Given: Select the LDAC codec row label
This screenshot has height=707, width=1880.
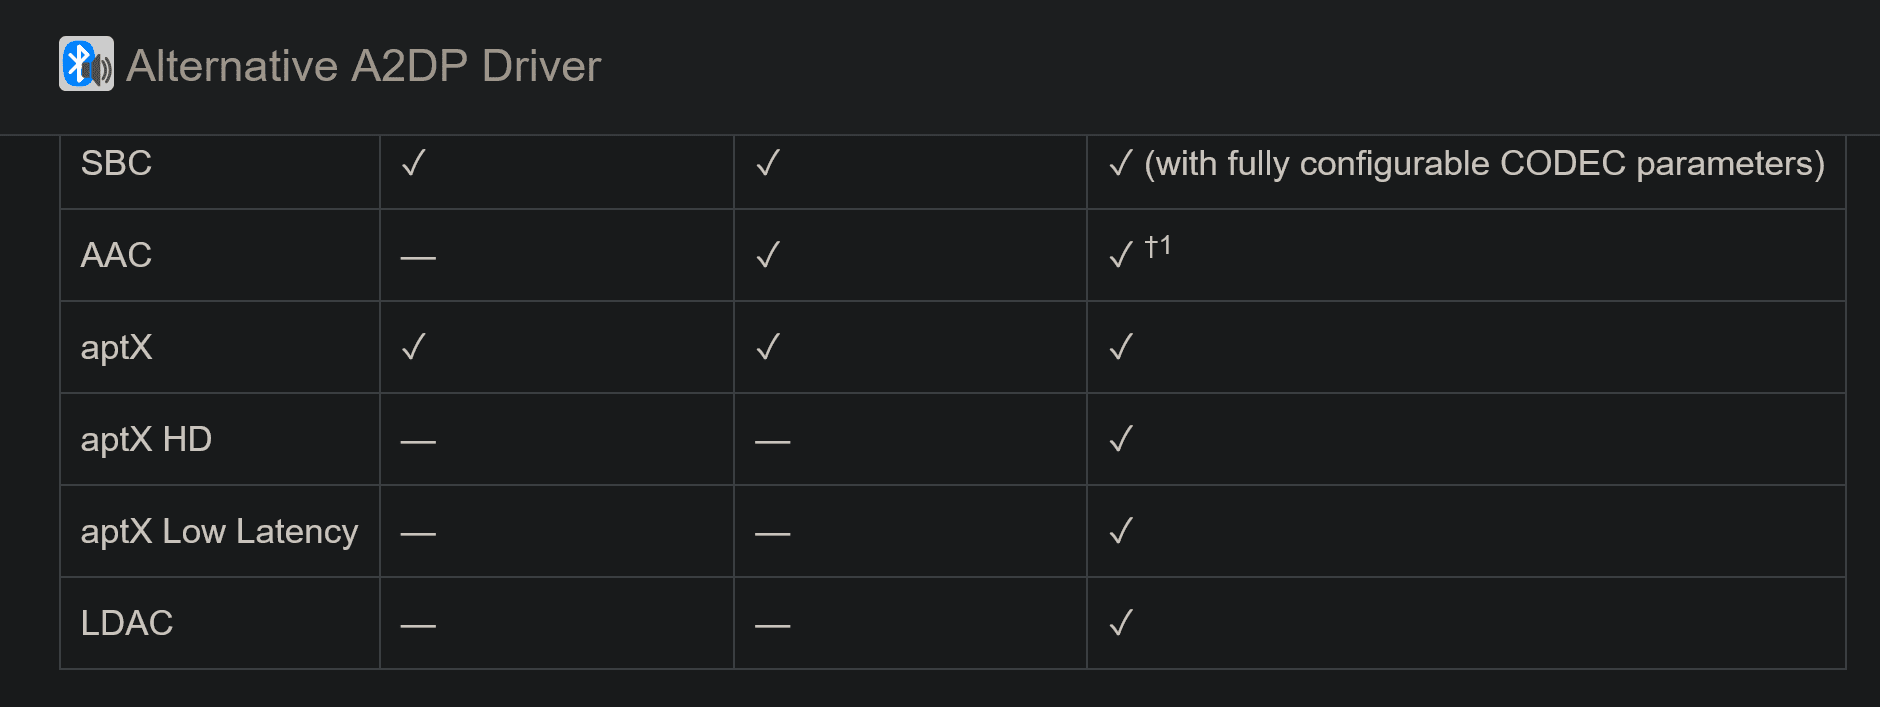Looking at the screenshot, I should pyautogui.click(x=126, y=623).
